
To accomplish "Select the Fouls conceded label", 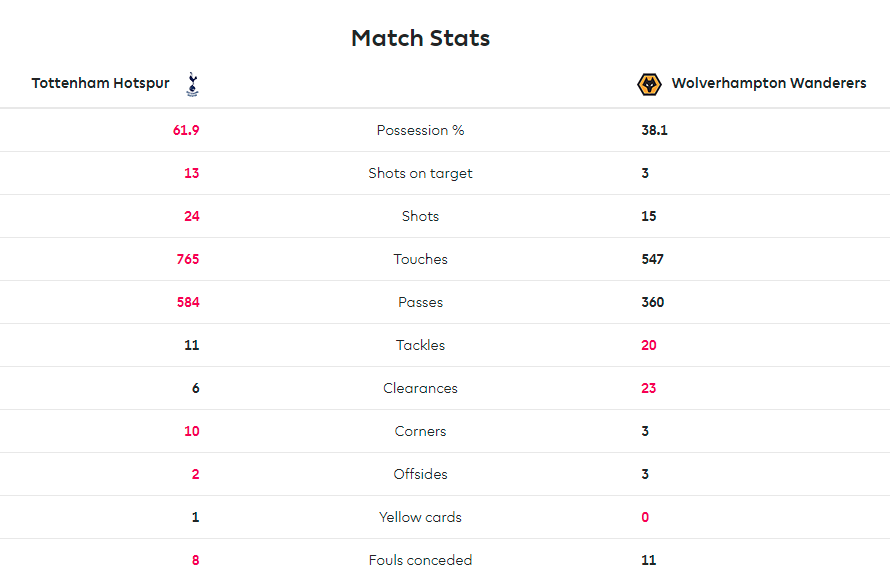I will (420, 561).
